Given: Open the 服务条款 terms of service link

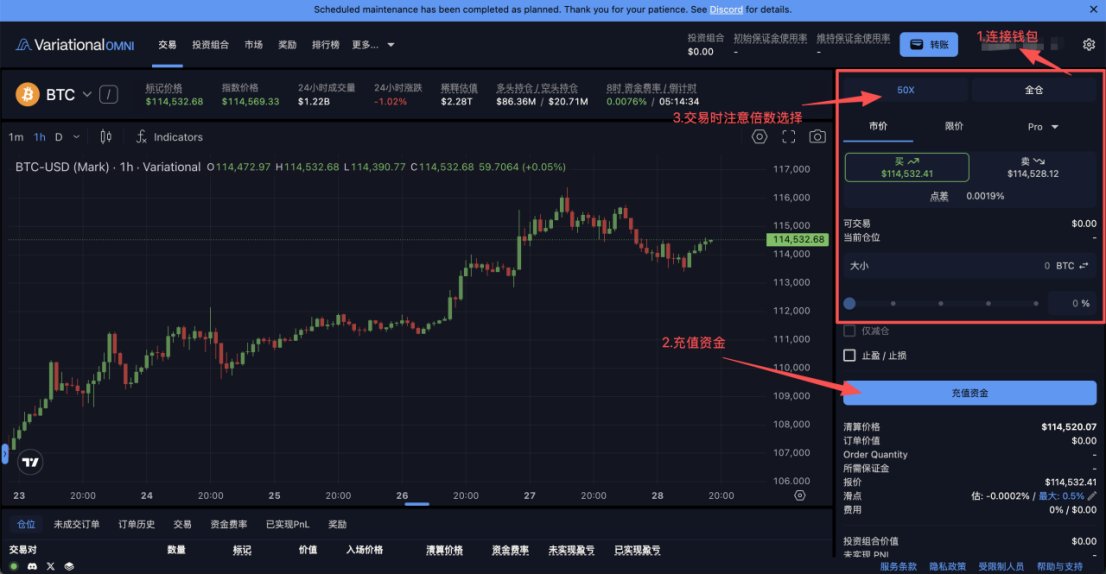Looking at the screenshot, I should (898, 567).
